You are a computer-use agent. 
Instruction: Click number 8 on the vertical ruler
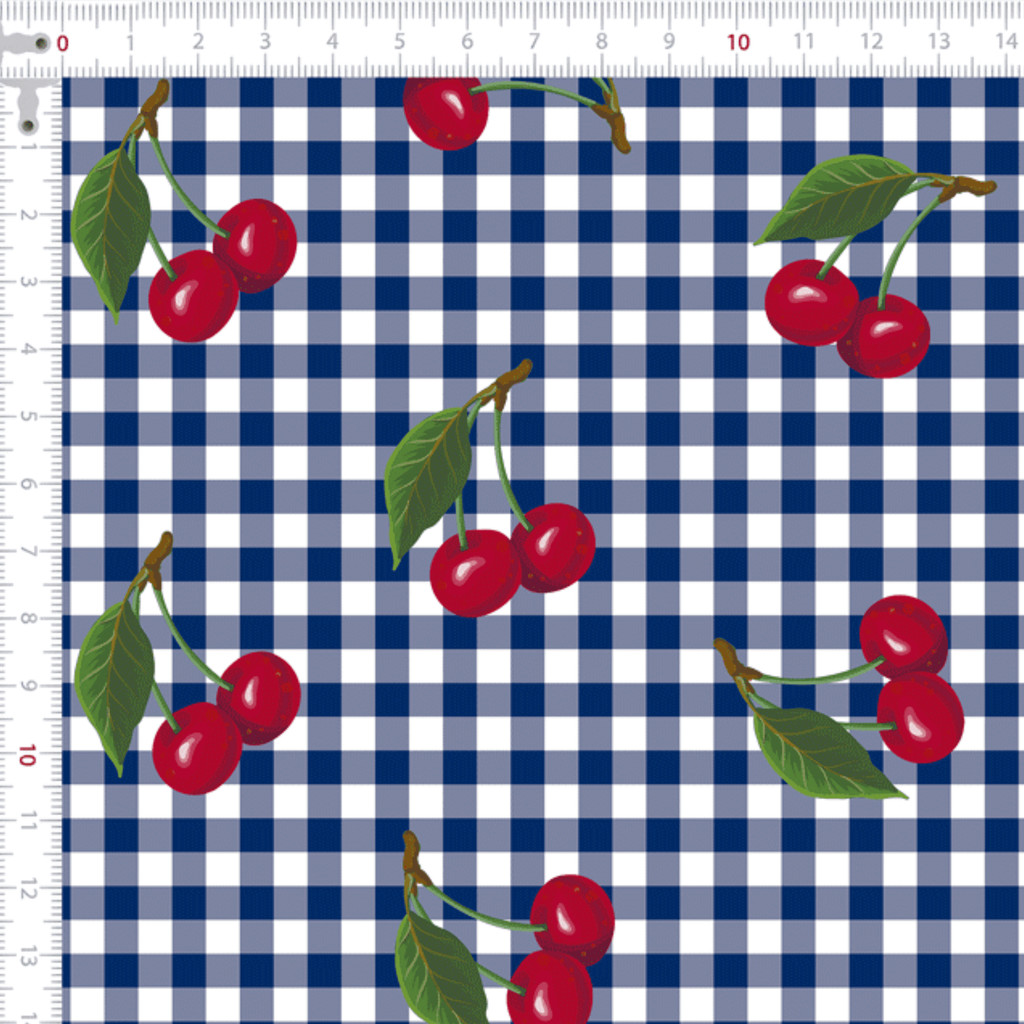coord(27,618)
